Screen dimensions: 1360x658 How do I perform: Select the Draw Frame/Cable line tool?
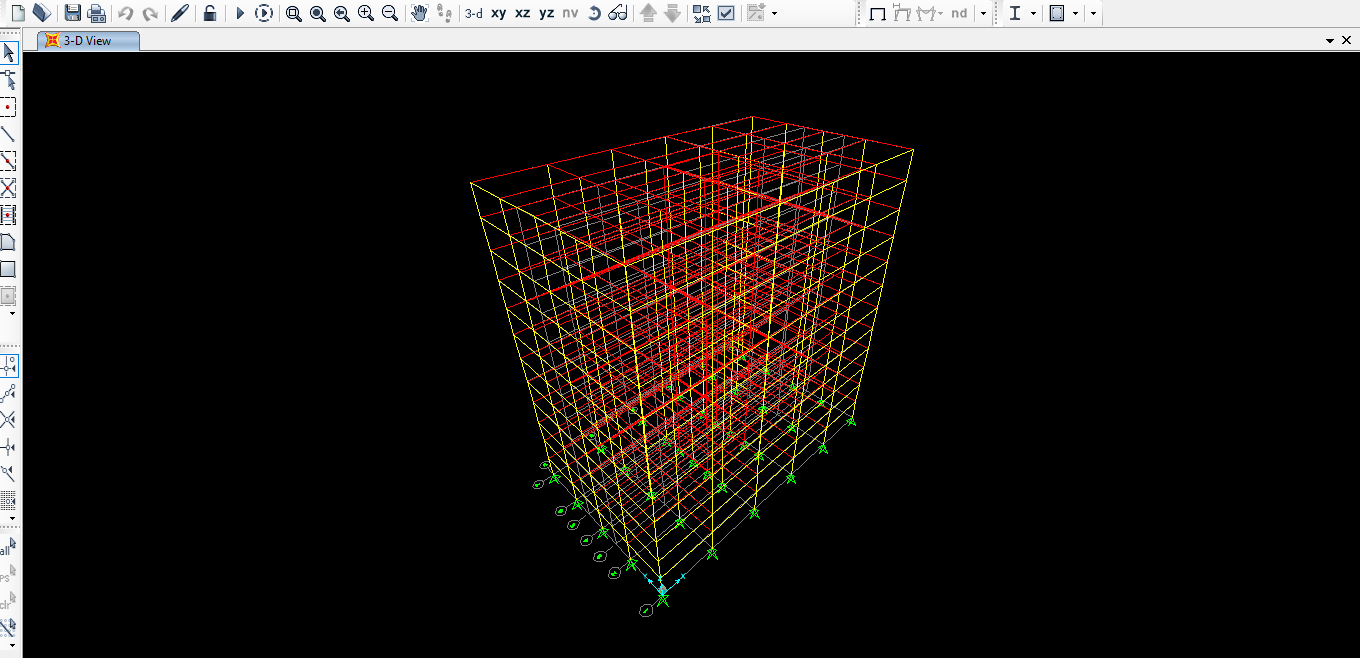point(8,134)
